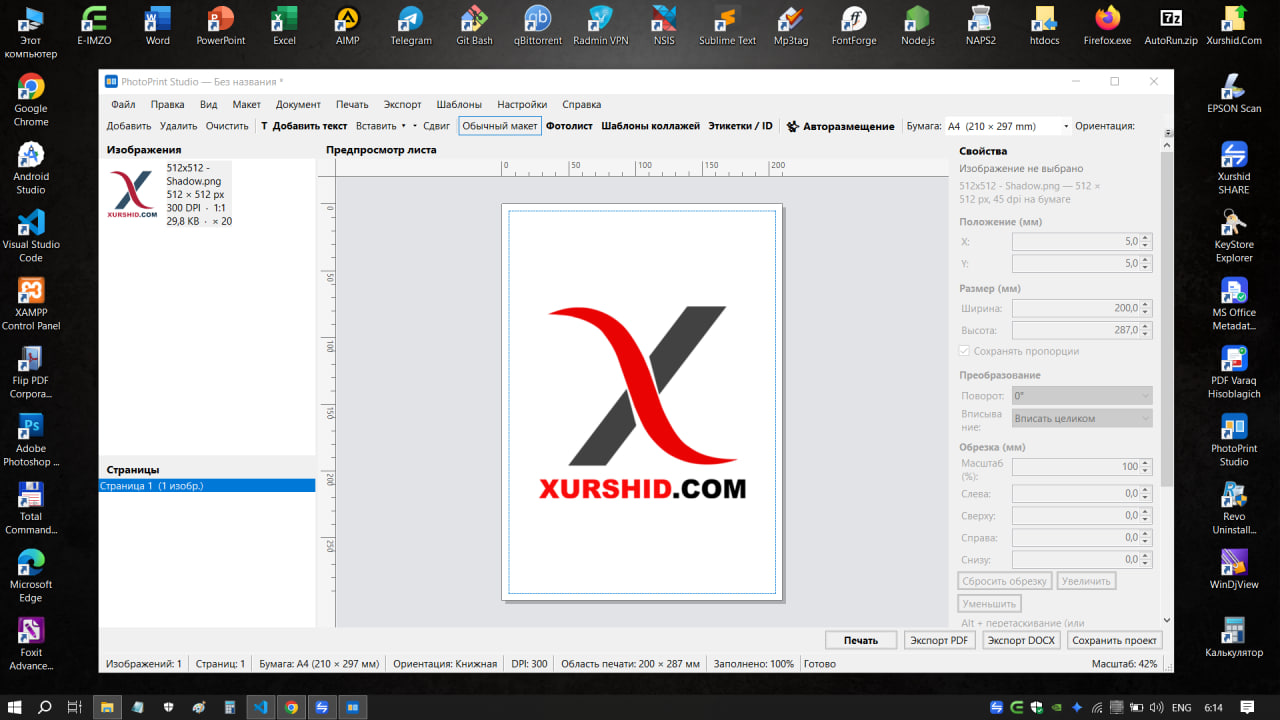Screen dimensions: 1280x720
Task: Open Правка menu
Action: [x=167, y=104]
